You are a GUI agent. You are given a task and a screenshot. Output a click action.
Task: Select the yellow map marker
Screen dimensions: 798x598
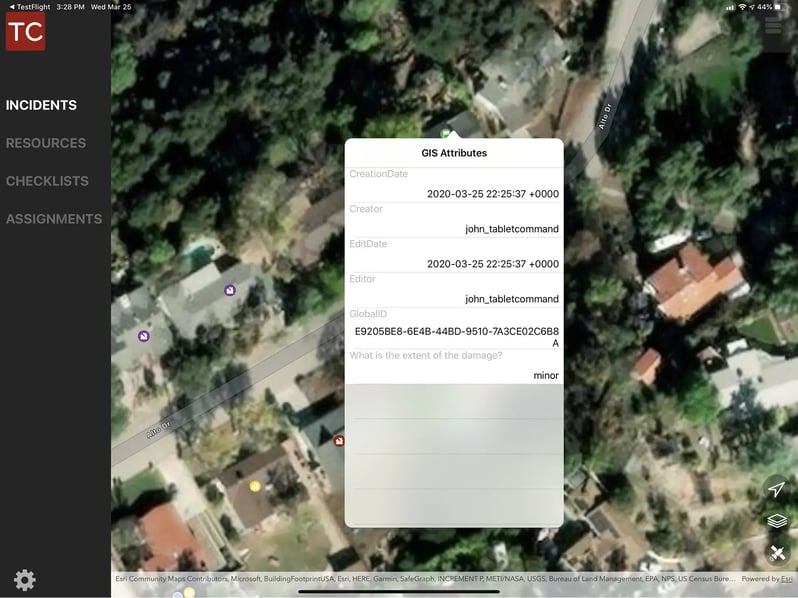(255, 486)
